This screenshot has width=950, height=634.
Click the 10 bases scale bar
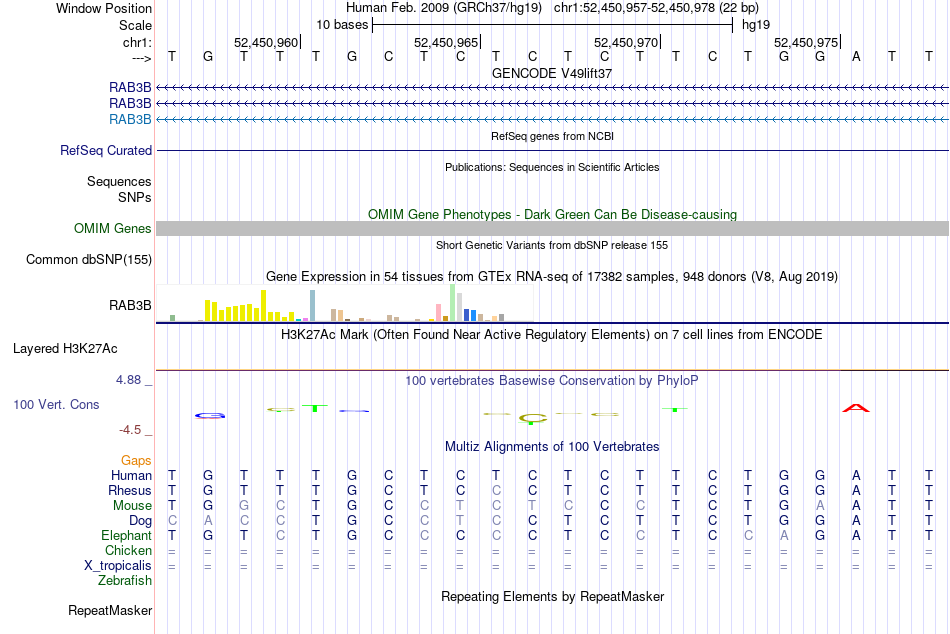553,25
